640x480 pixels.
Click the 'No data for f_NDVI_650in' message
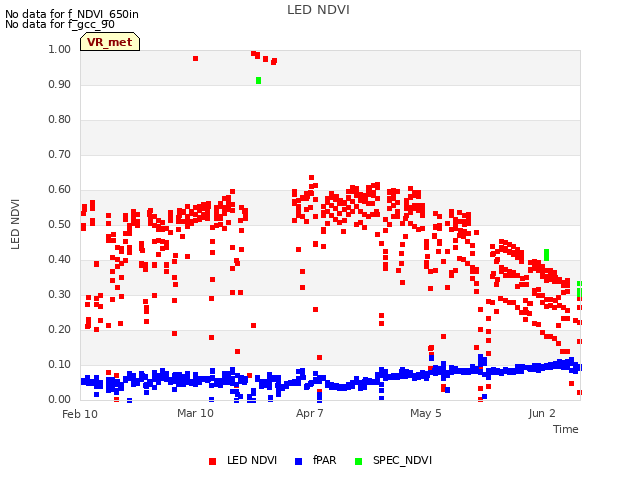[x=72, y=14]
